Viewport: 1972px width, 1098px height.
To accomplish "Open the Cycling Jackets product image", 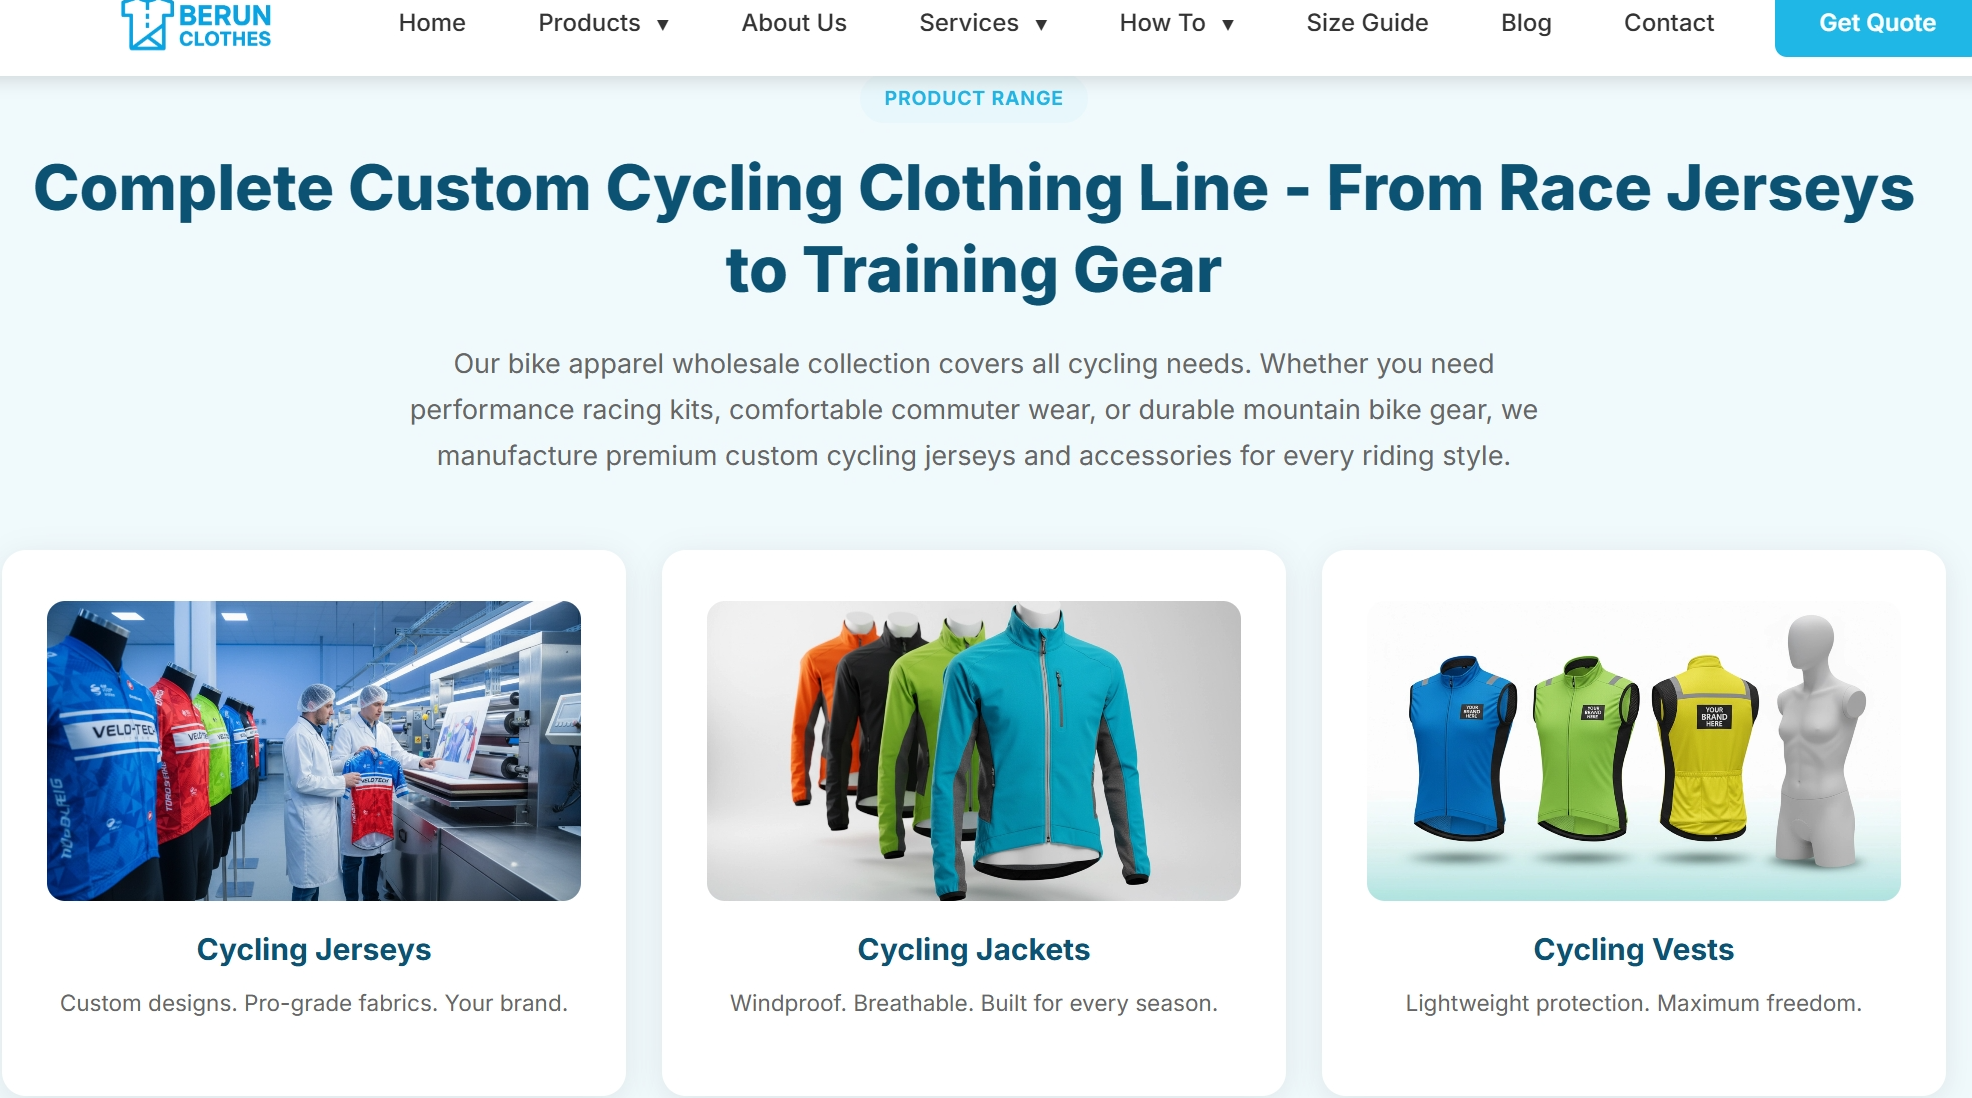I will coord(974,751).
